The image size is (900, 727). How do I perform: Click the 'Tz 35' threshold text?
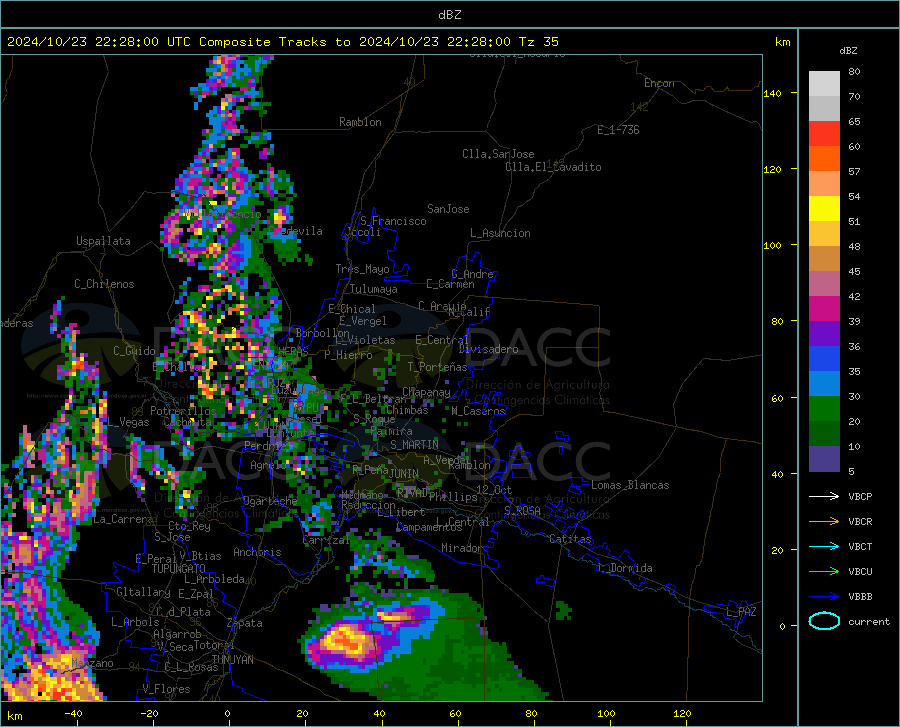point(538,42)
